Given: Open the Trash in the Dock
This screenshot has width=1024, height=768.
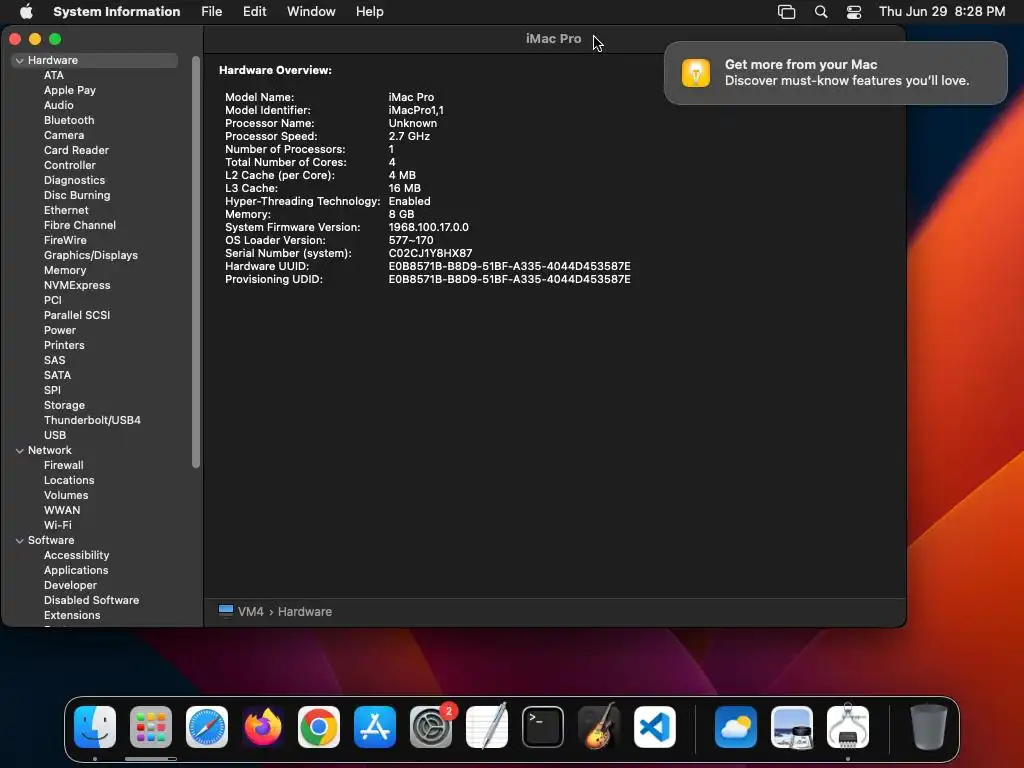Looking at the screenshot, I should (929, 726).
